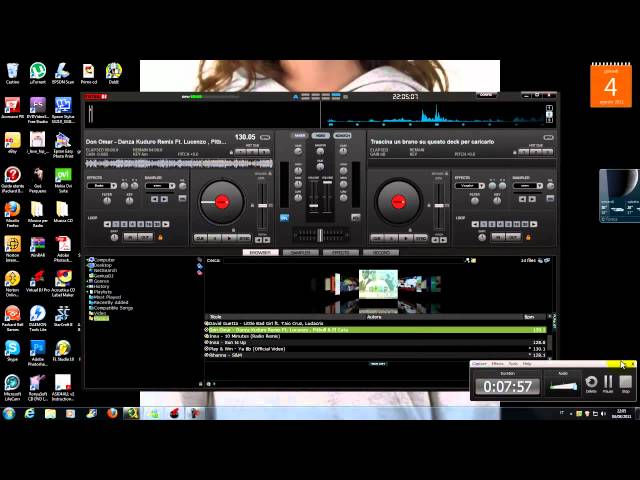Click left deck pitch bend down arrow
Viewport: 640px width, 480px height.
point(258,240)
